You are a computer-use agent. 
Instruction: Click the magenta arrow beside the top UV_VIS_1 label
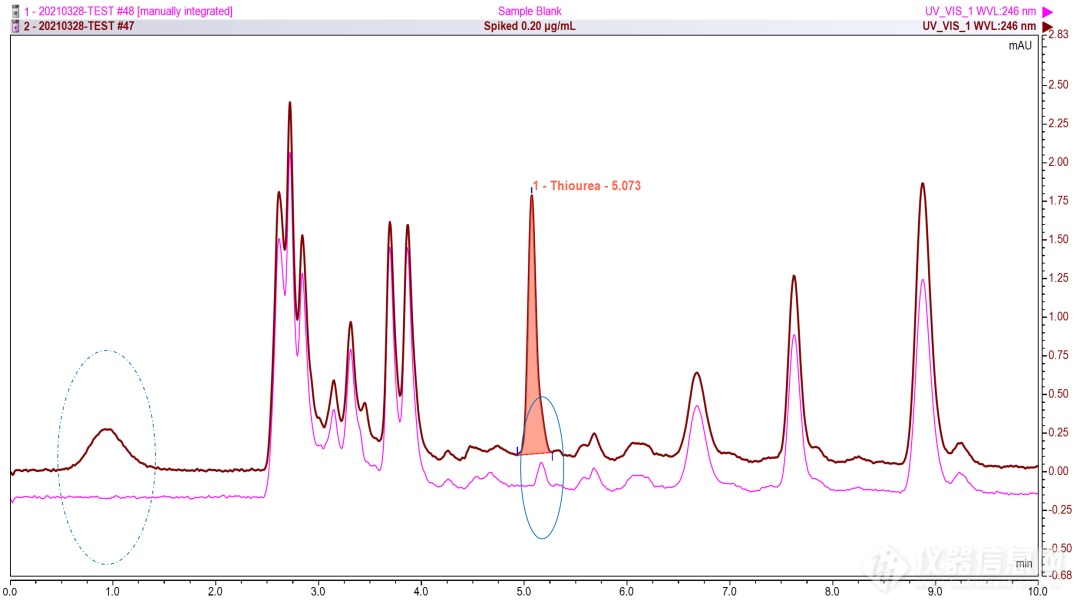point(1048,11)
